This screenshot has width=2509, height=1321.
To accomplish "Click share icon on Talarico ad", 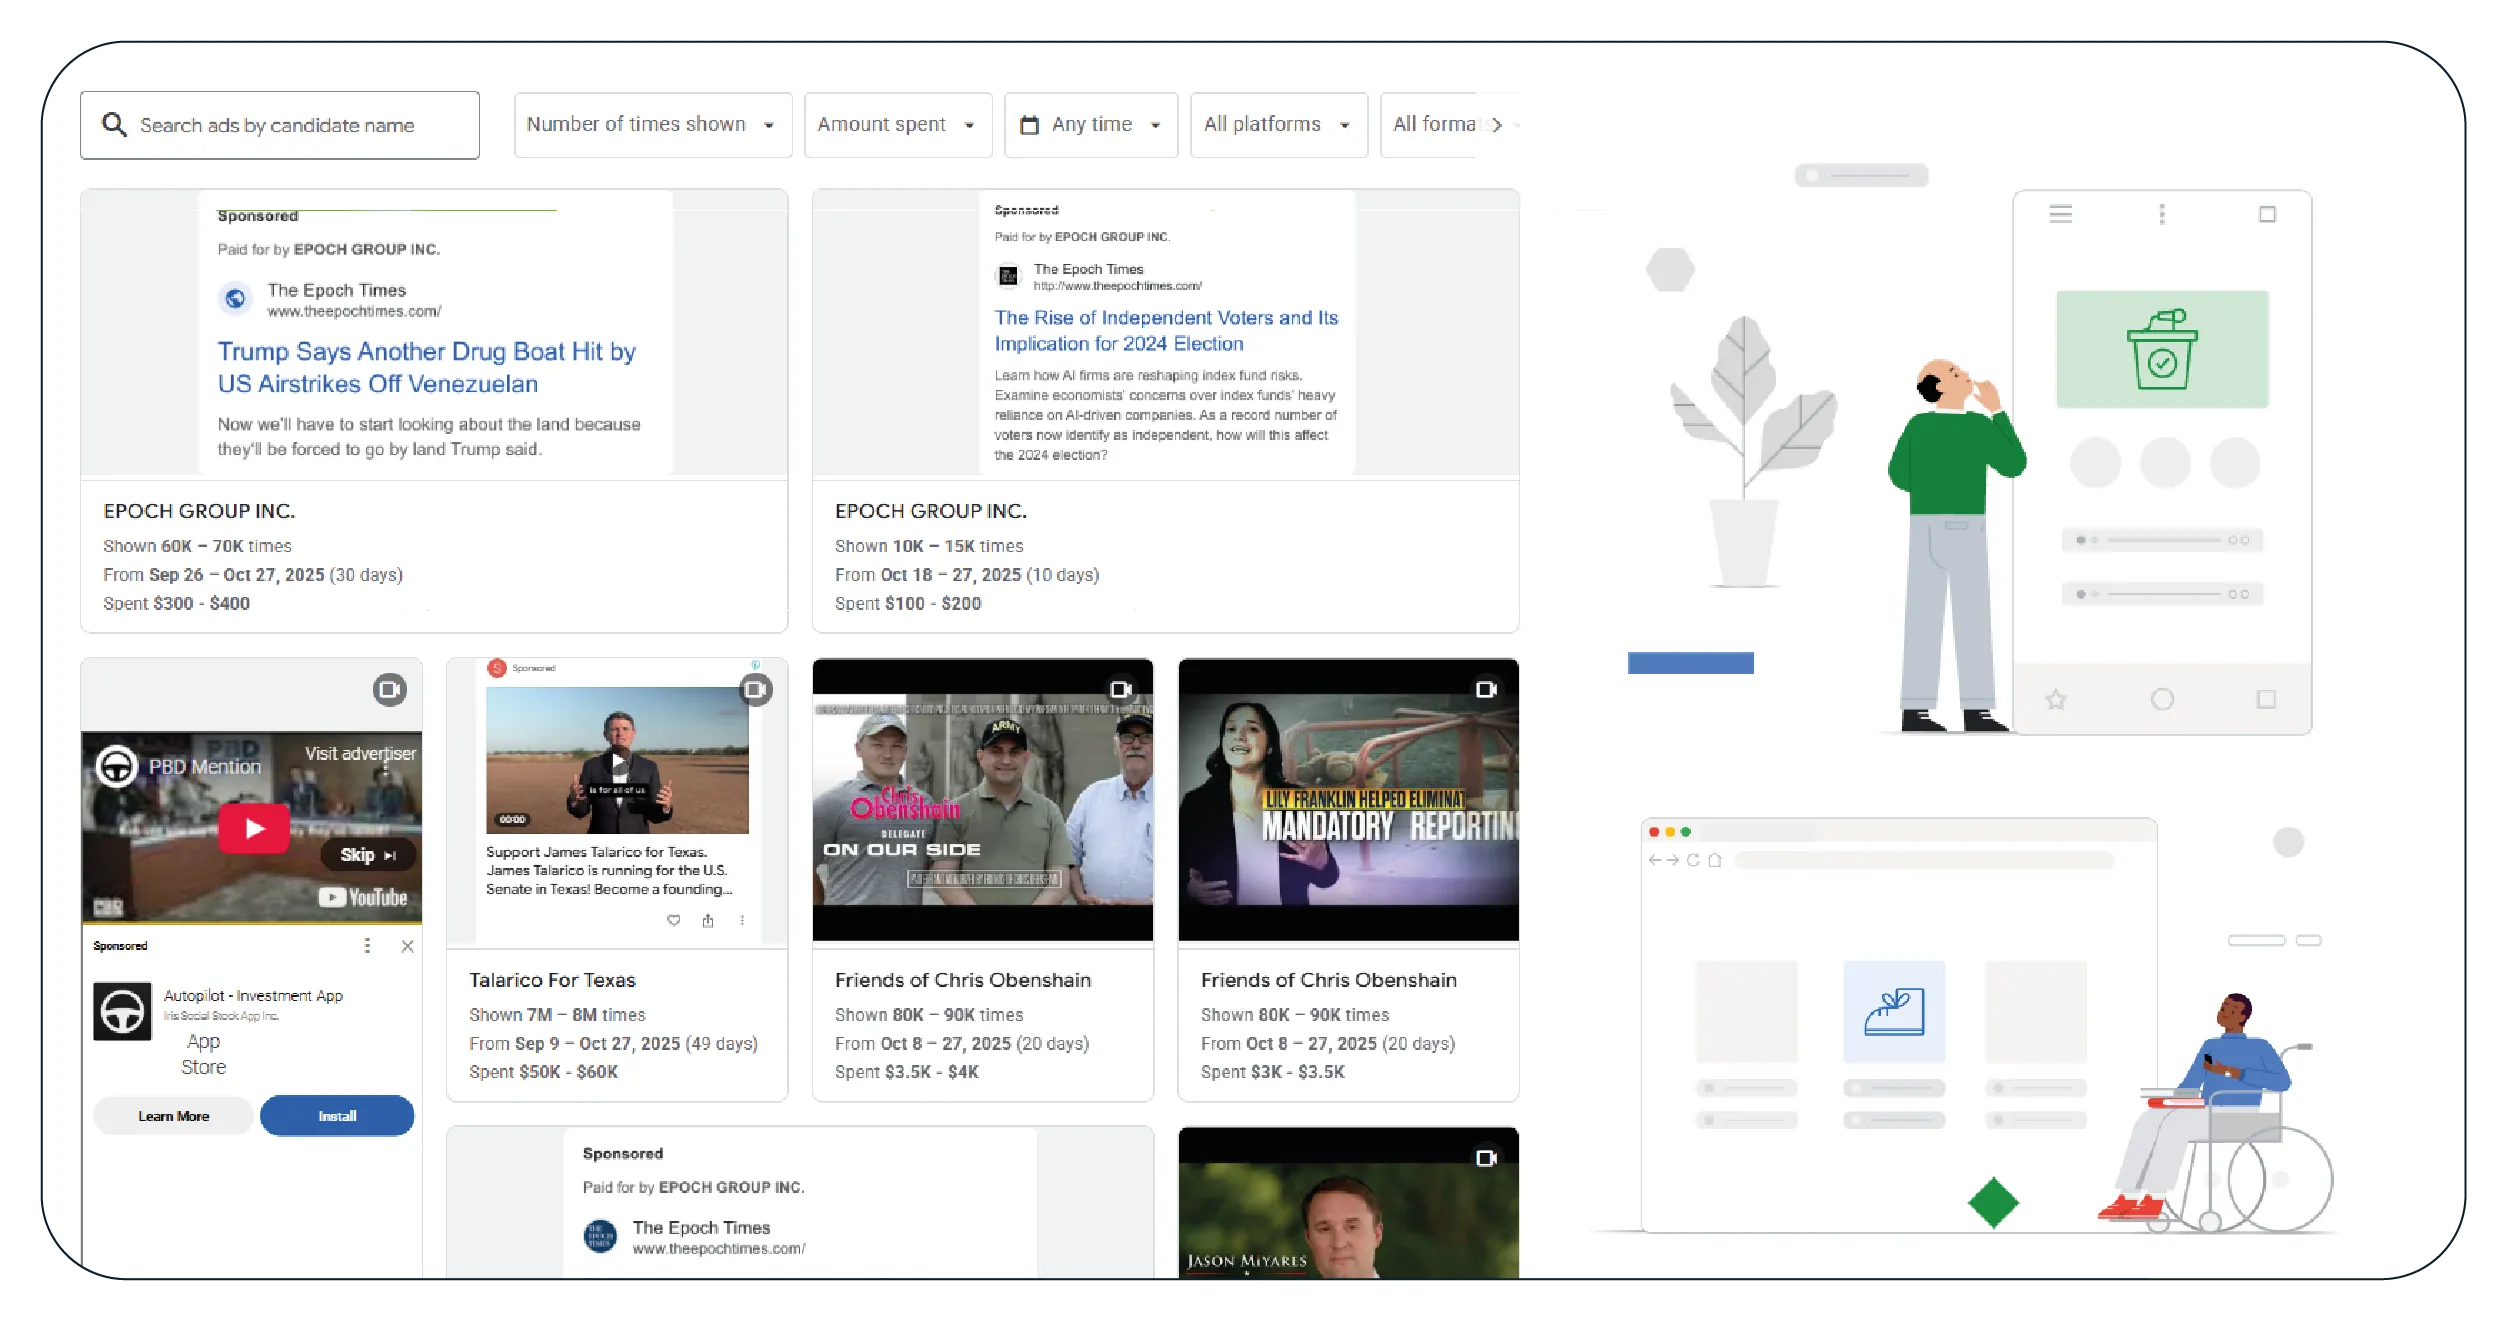I will click(708, 920).
